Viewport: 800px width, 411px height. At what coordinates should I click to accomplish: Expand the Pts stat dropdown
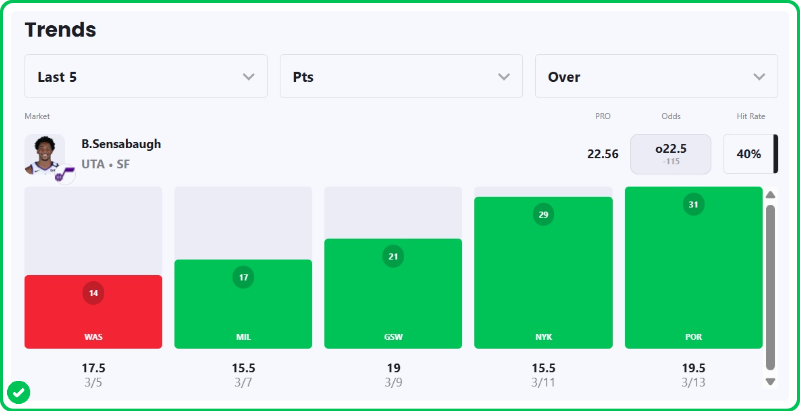click(401, 76)
